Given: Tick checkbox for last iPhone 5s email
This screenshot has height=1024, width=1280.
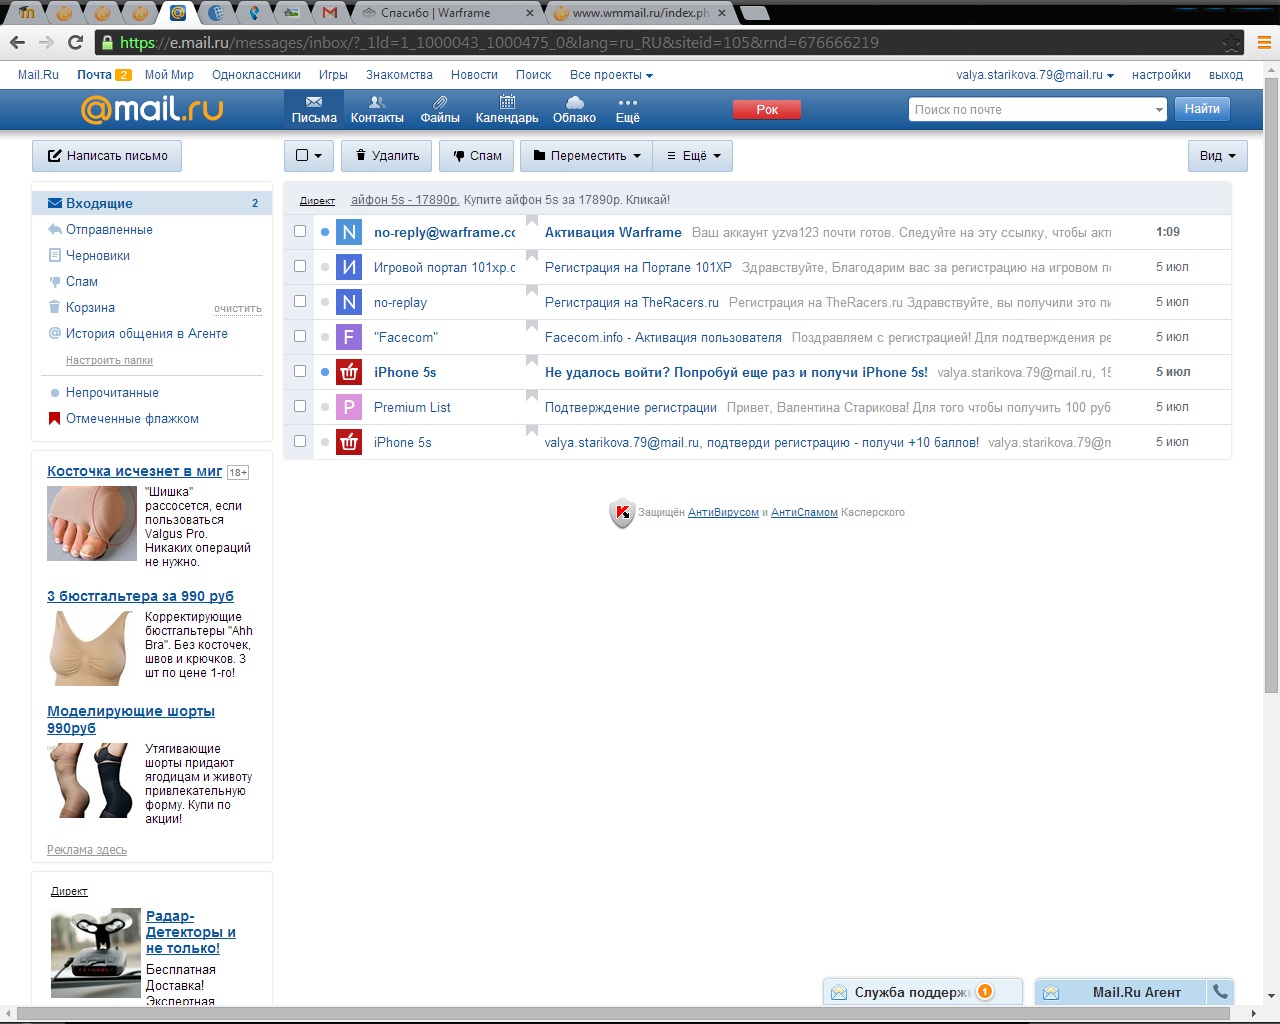Looking at the screenshot, I should coord(300,441).
